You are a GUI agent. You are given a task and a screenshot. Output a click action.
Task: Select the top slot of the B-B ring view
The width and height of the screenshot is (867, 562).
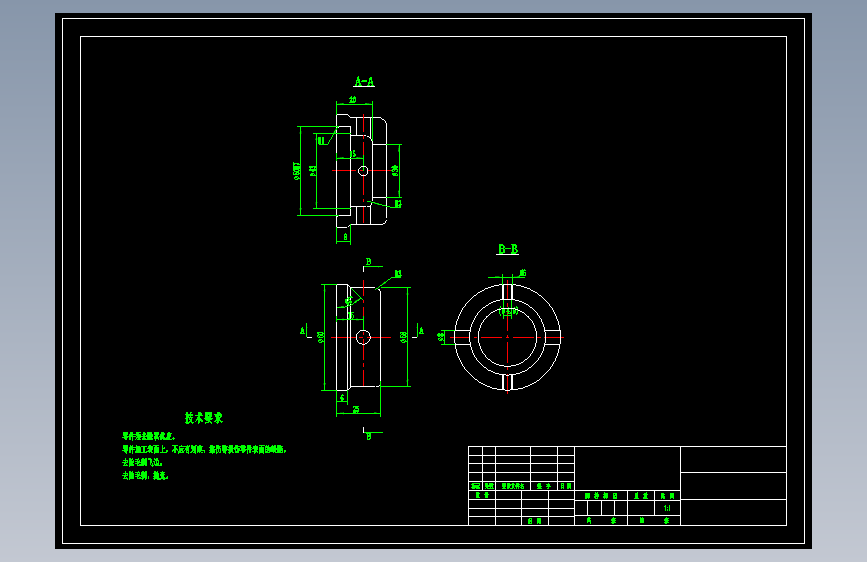[508, 292]
